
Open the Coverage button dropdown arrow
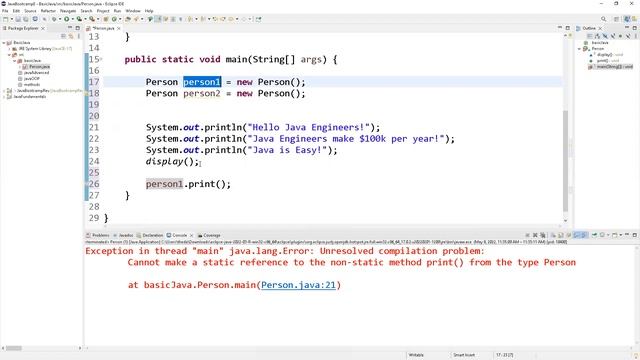85,19
